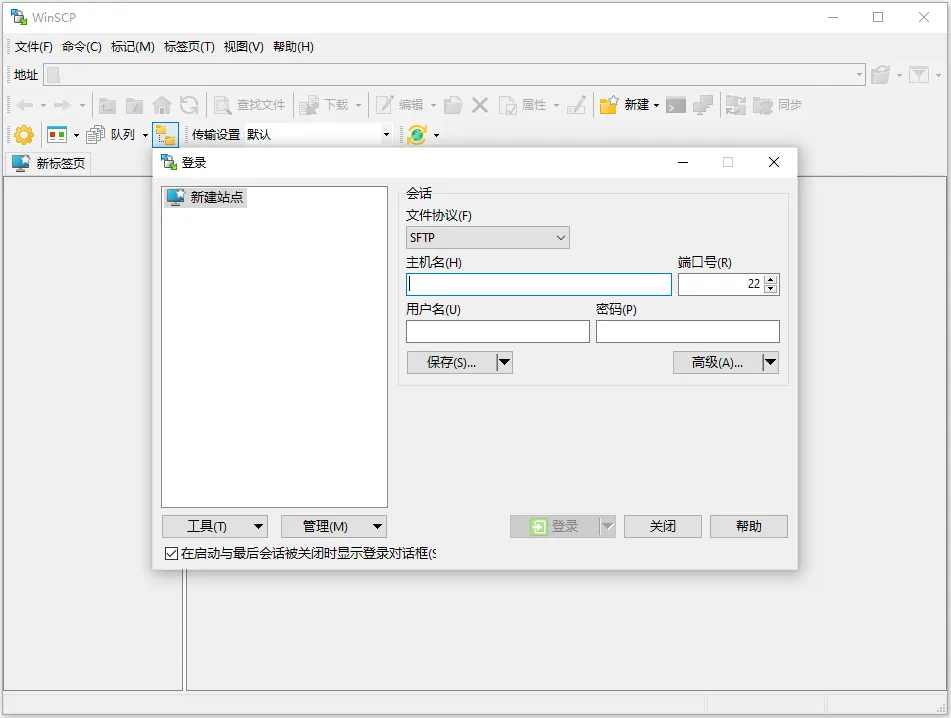This screenshot has width=951, height=718.
Task: Click the 主机名(H) input field
Action: tap(539, 284)
